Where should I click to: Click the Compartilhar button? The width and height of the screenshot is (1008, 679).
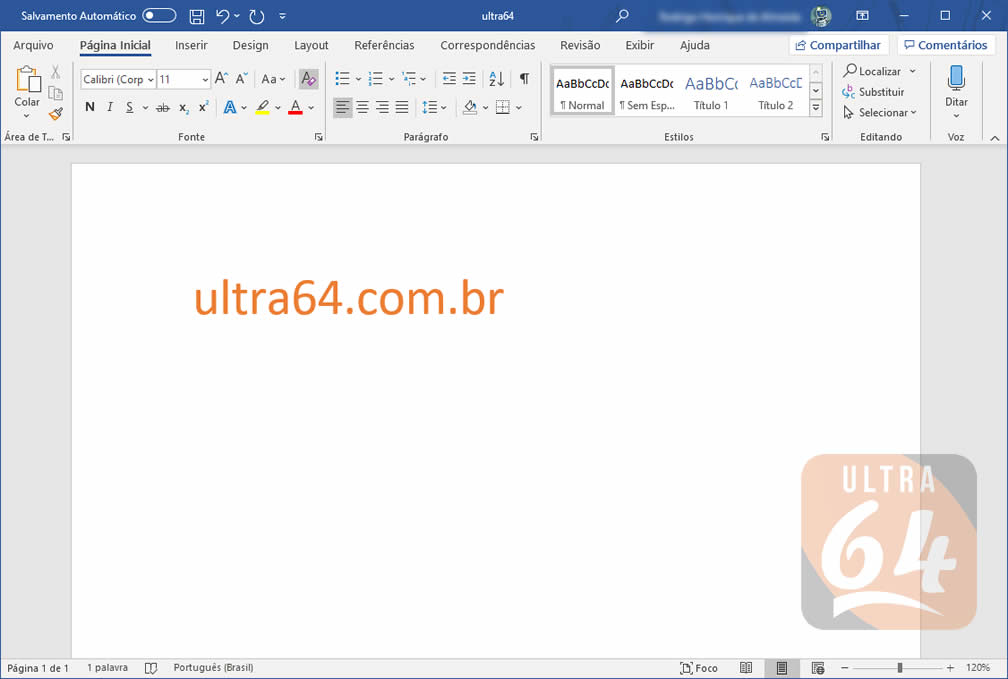[838, 45]
